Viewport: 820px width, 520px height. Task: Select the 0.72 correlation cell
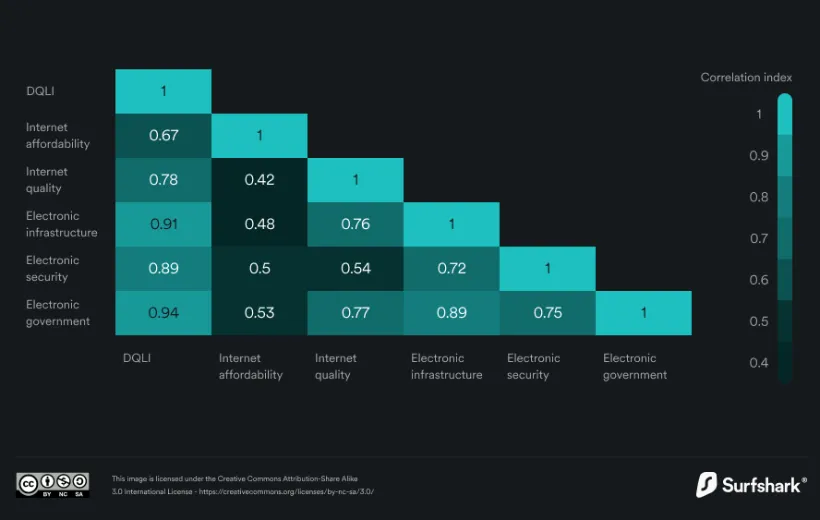click(x=451, y=268)
